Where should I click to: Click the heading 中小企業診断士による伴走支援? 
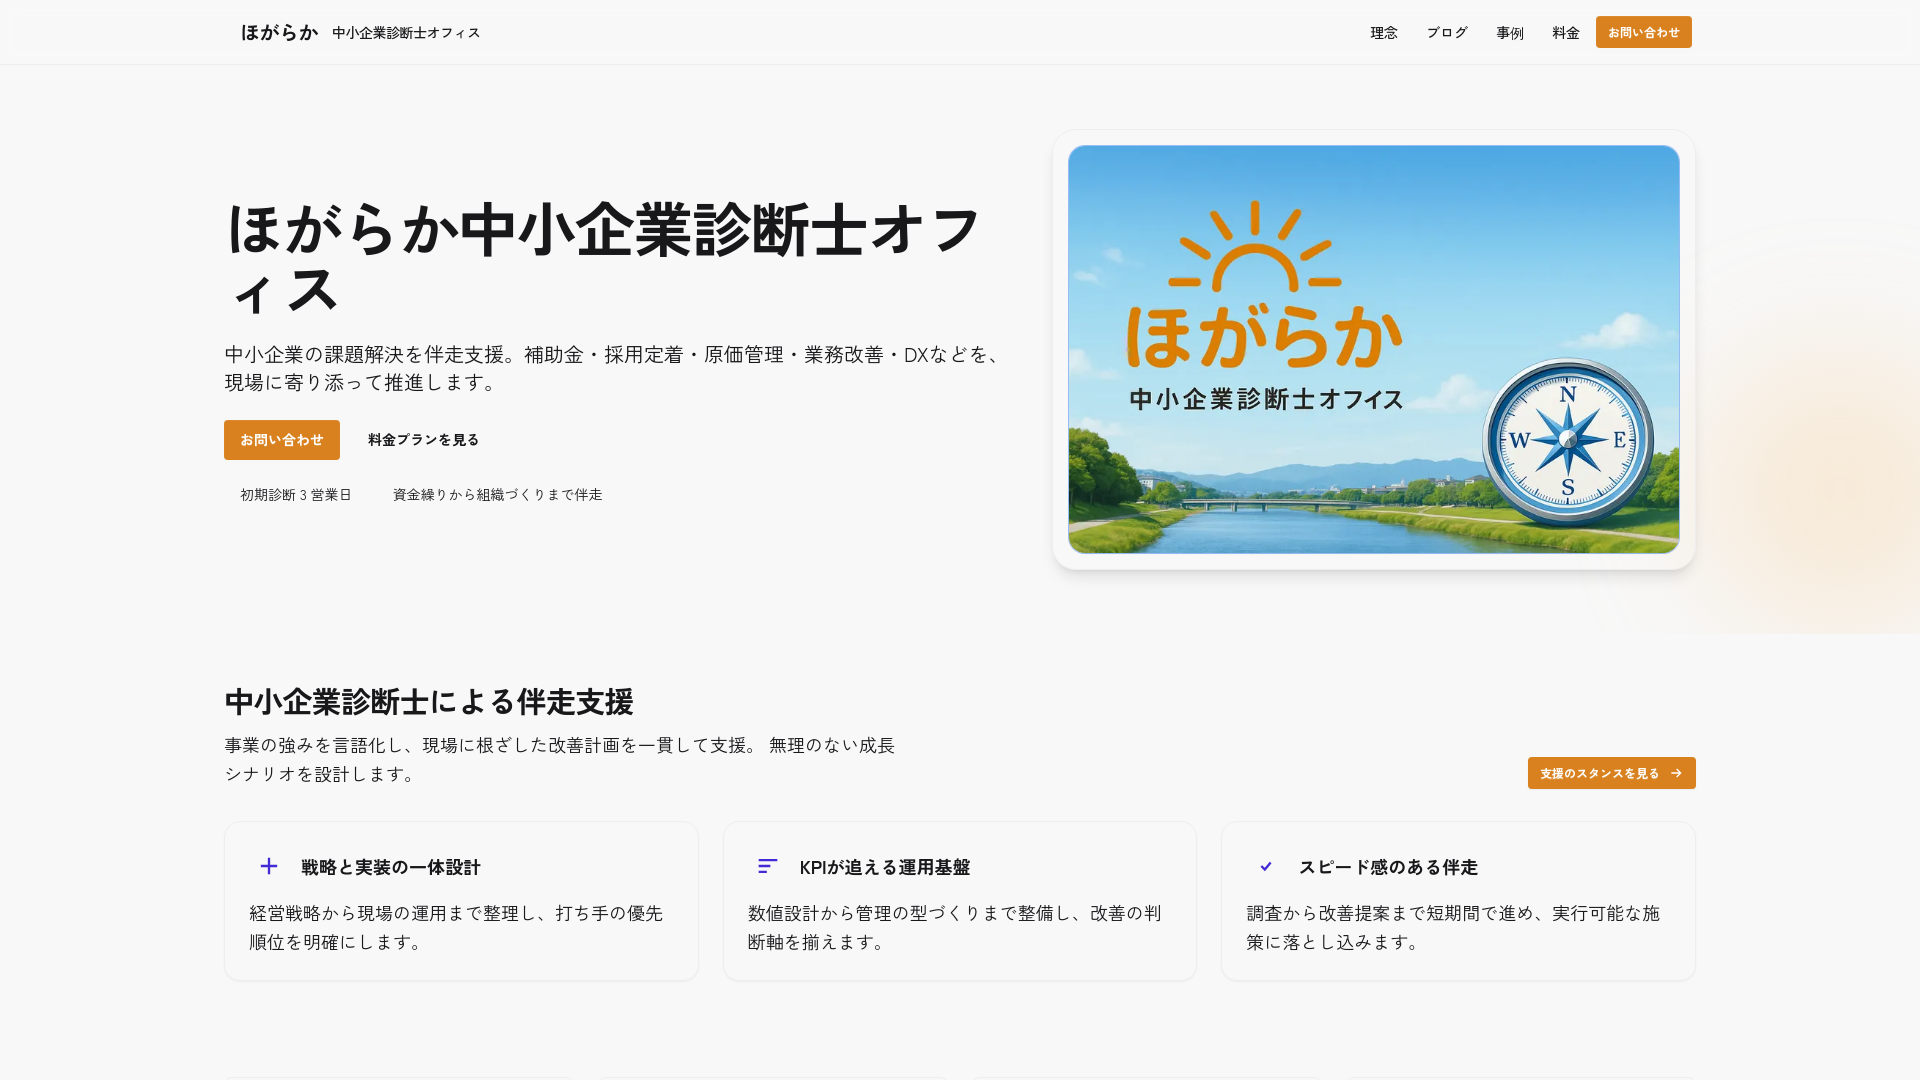click(x=429, y=702)
